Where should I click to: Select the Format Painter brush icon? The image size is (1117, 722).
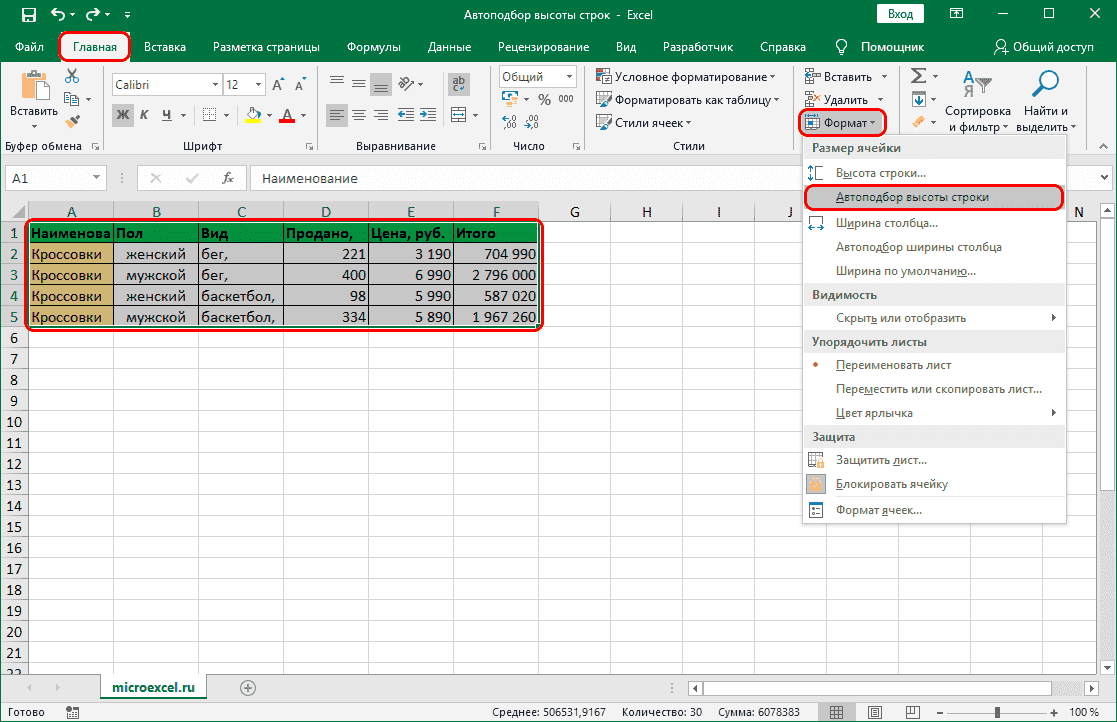pos(72,121)
